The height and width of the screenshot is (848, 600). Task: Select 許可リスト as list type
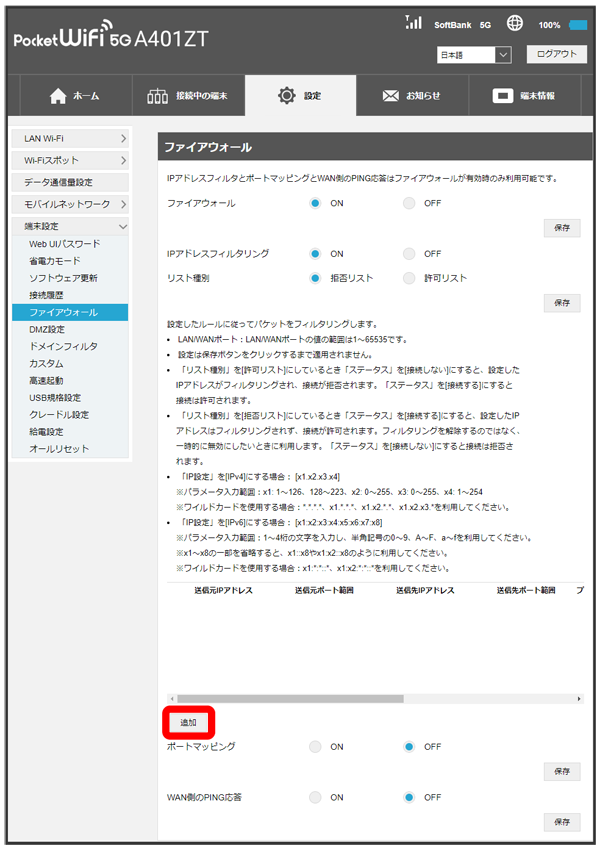pyautogui.click(x=409, y=278)
